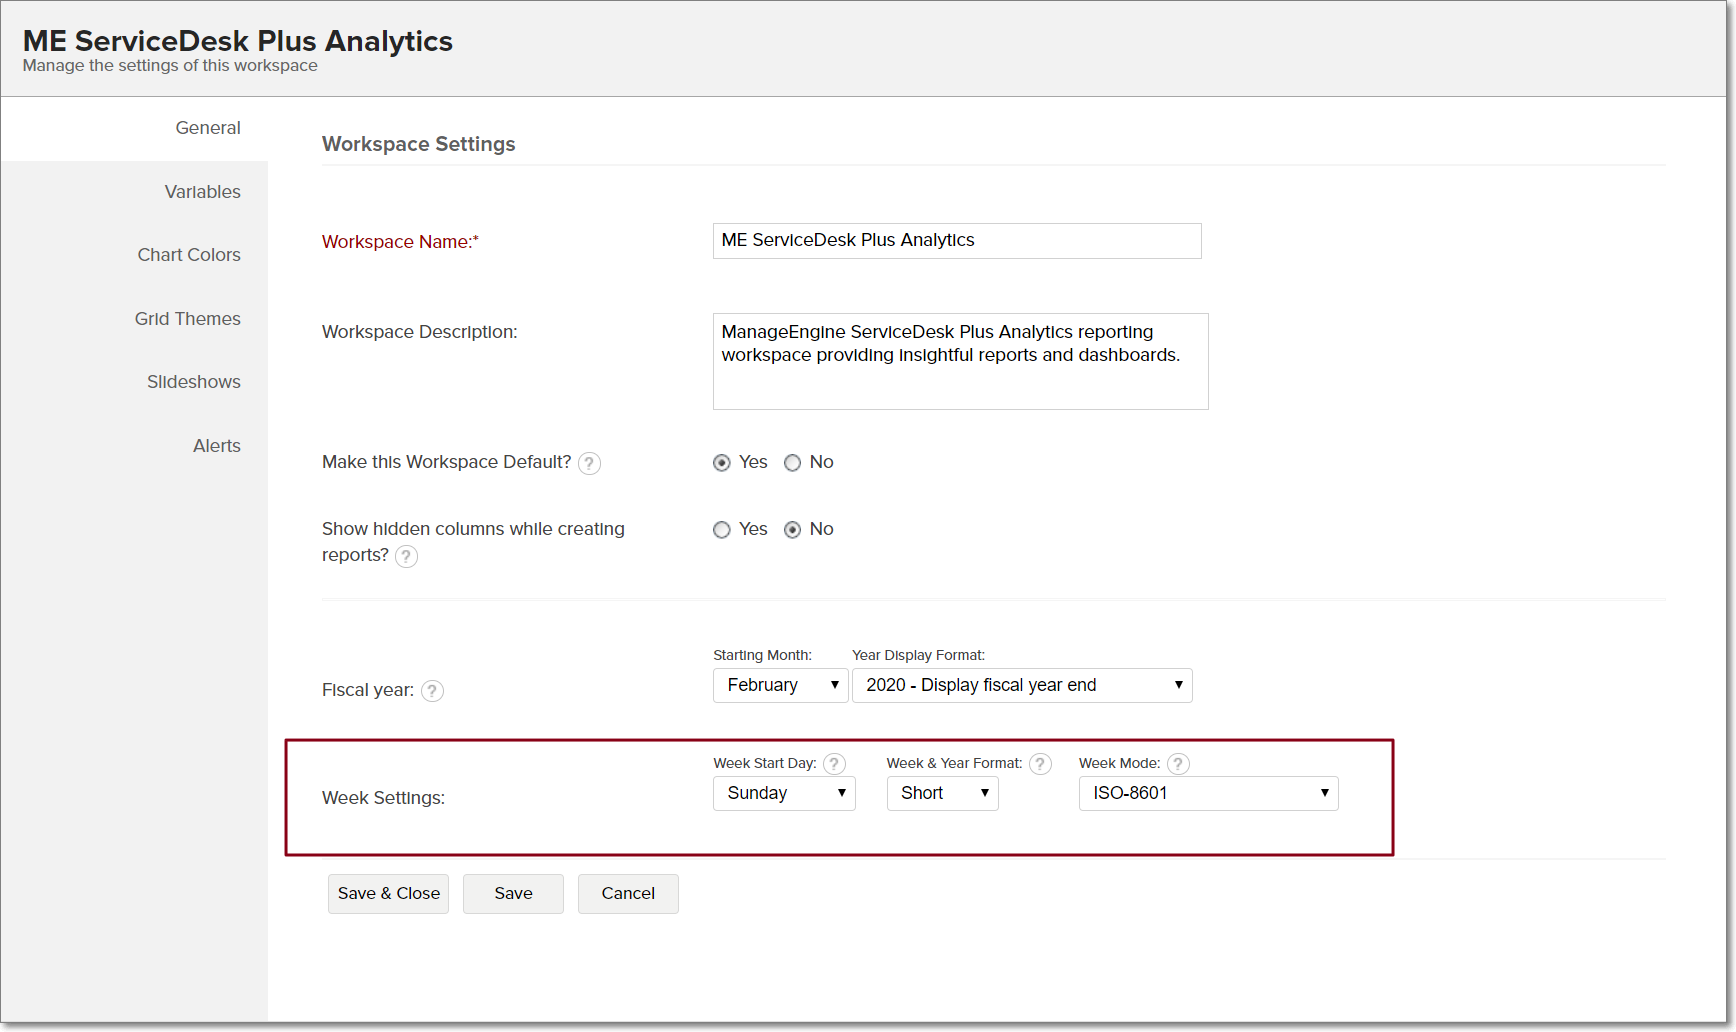Choose No for showing hidden columns

tap(793, 530)
